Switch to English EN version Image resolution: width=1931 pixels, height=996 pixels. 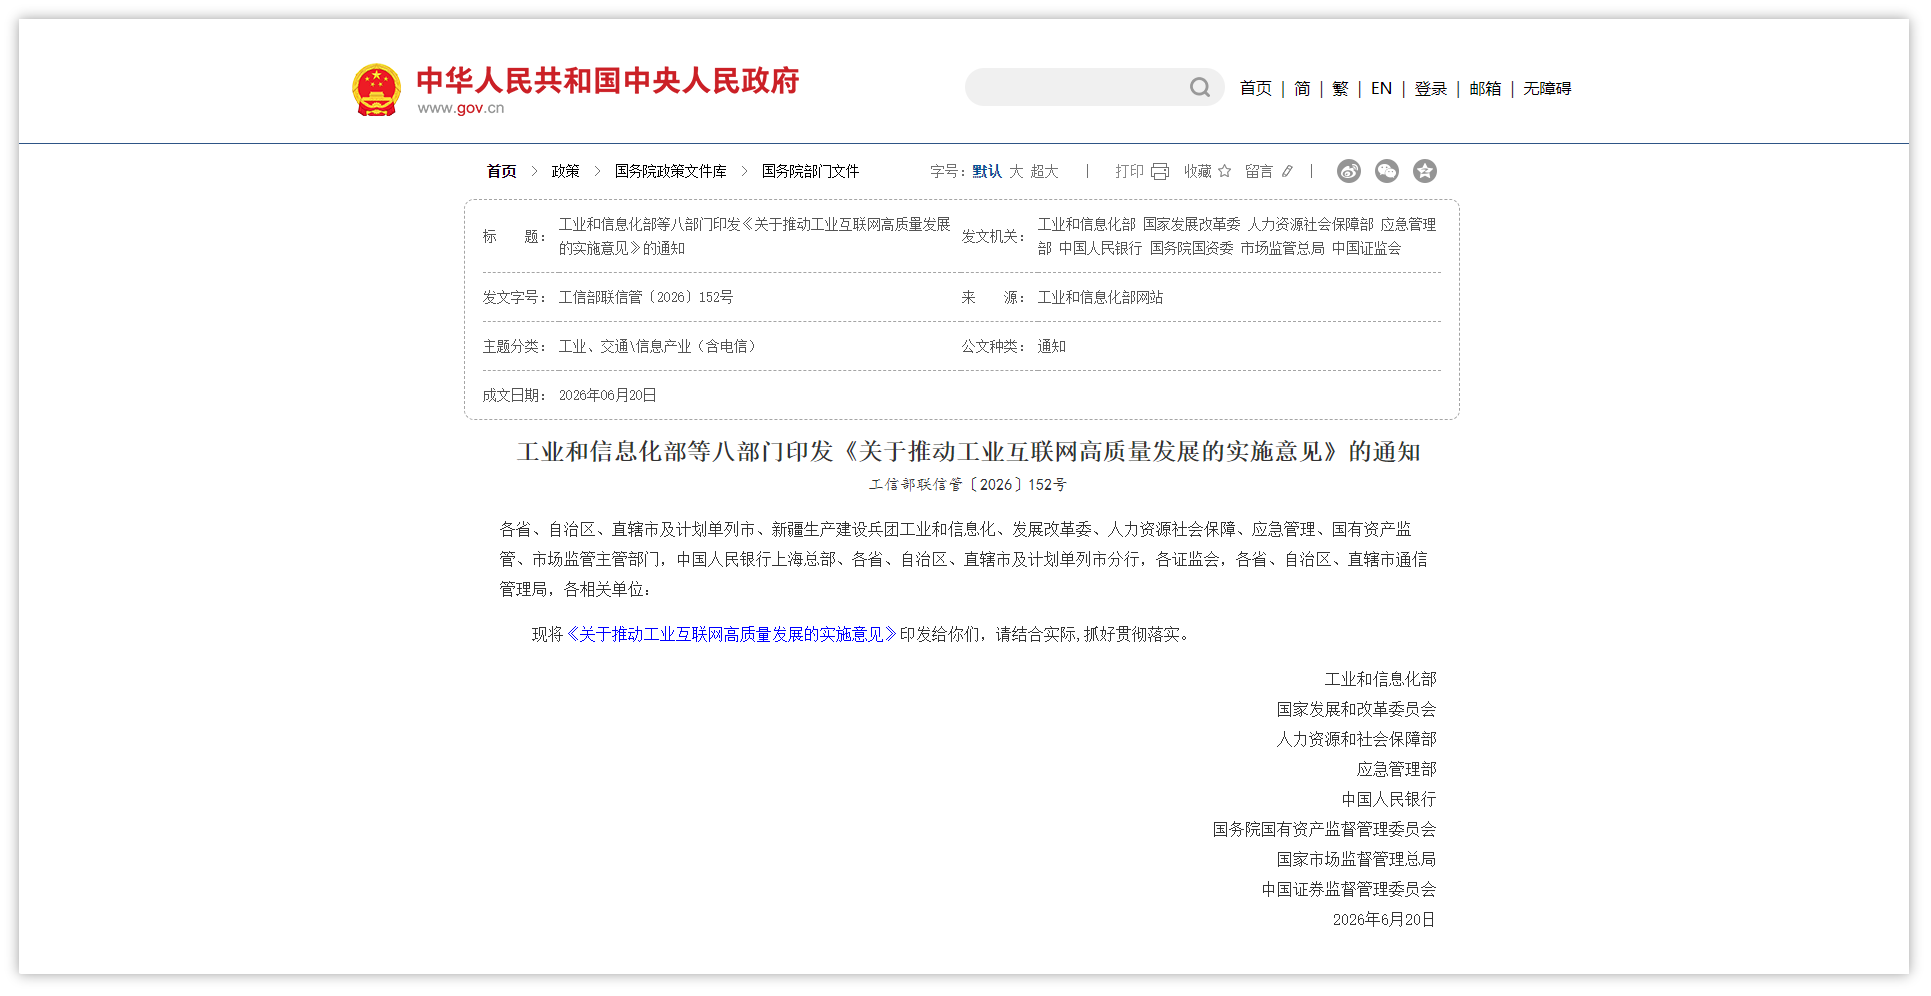[1381, 88]
